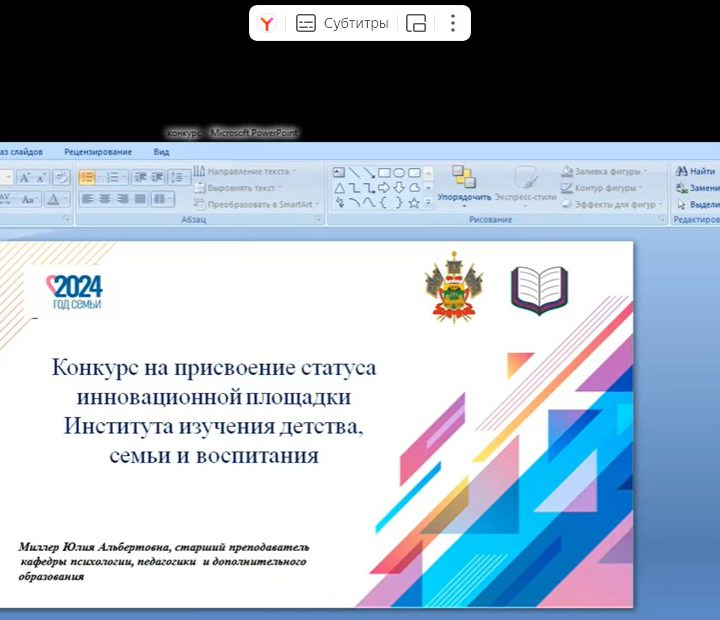Viewport: 720px width, 620px height.
Task: Open the Вид ribbon tab
Action: [x=161, y=152]
